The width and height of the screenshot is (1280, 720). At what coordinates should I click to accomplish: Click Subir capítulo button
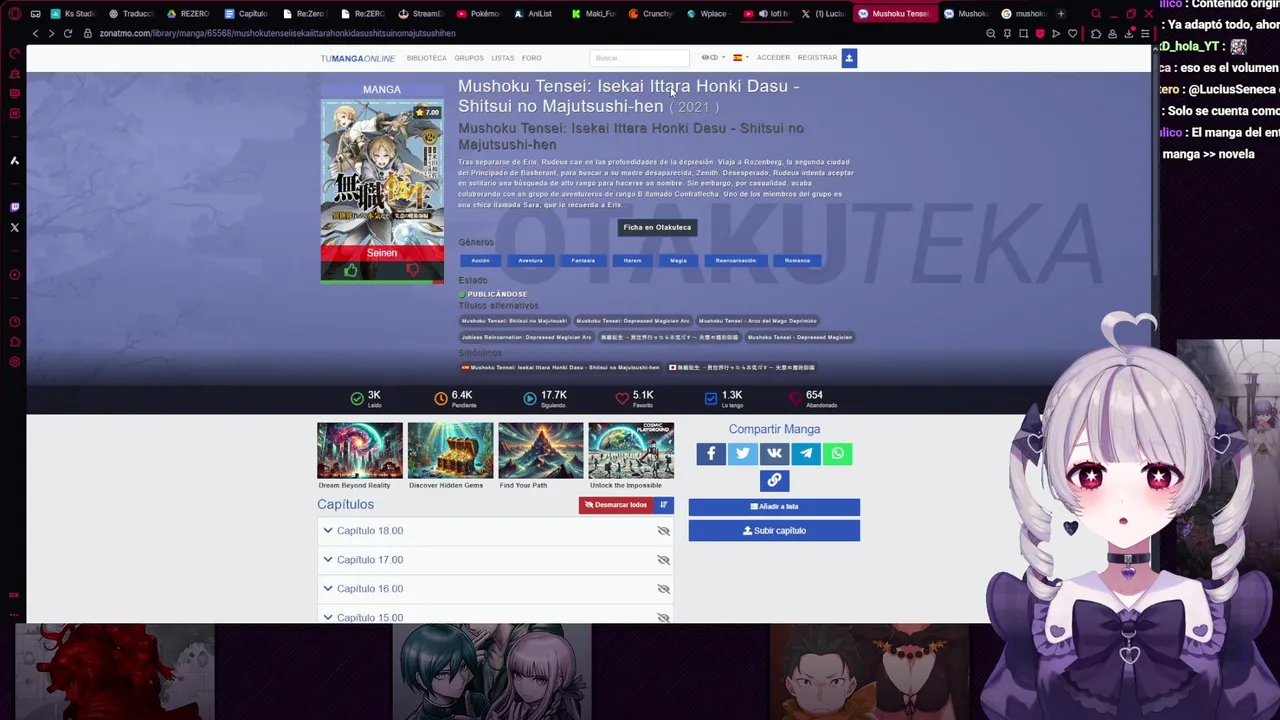774,531
